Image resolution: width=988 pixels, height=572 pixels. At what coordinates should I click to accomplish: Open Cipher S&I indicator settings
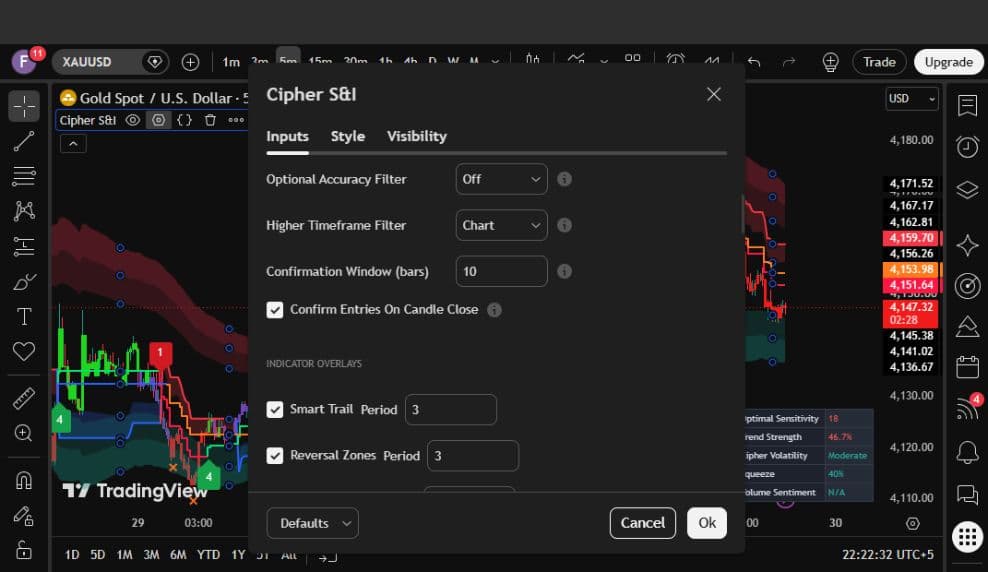coord(159,120)
